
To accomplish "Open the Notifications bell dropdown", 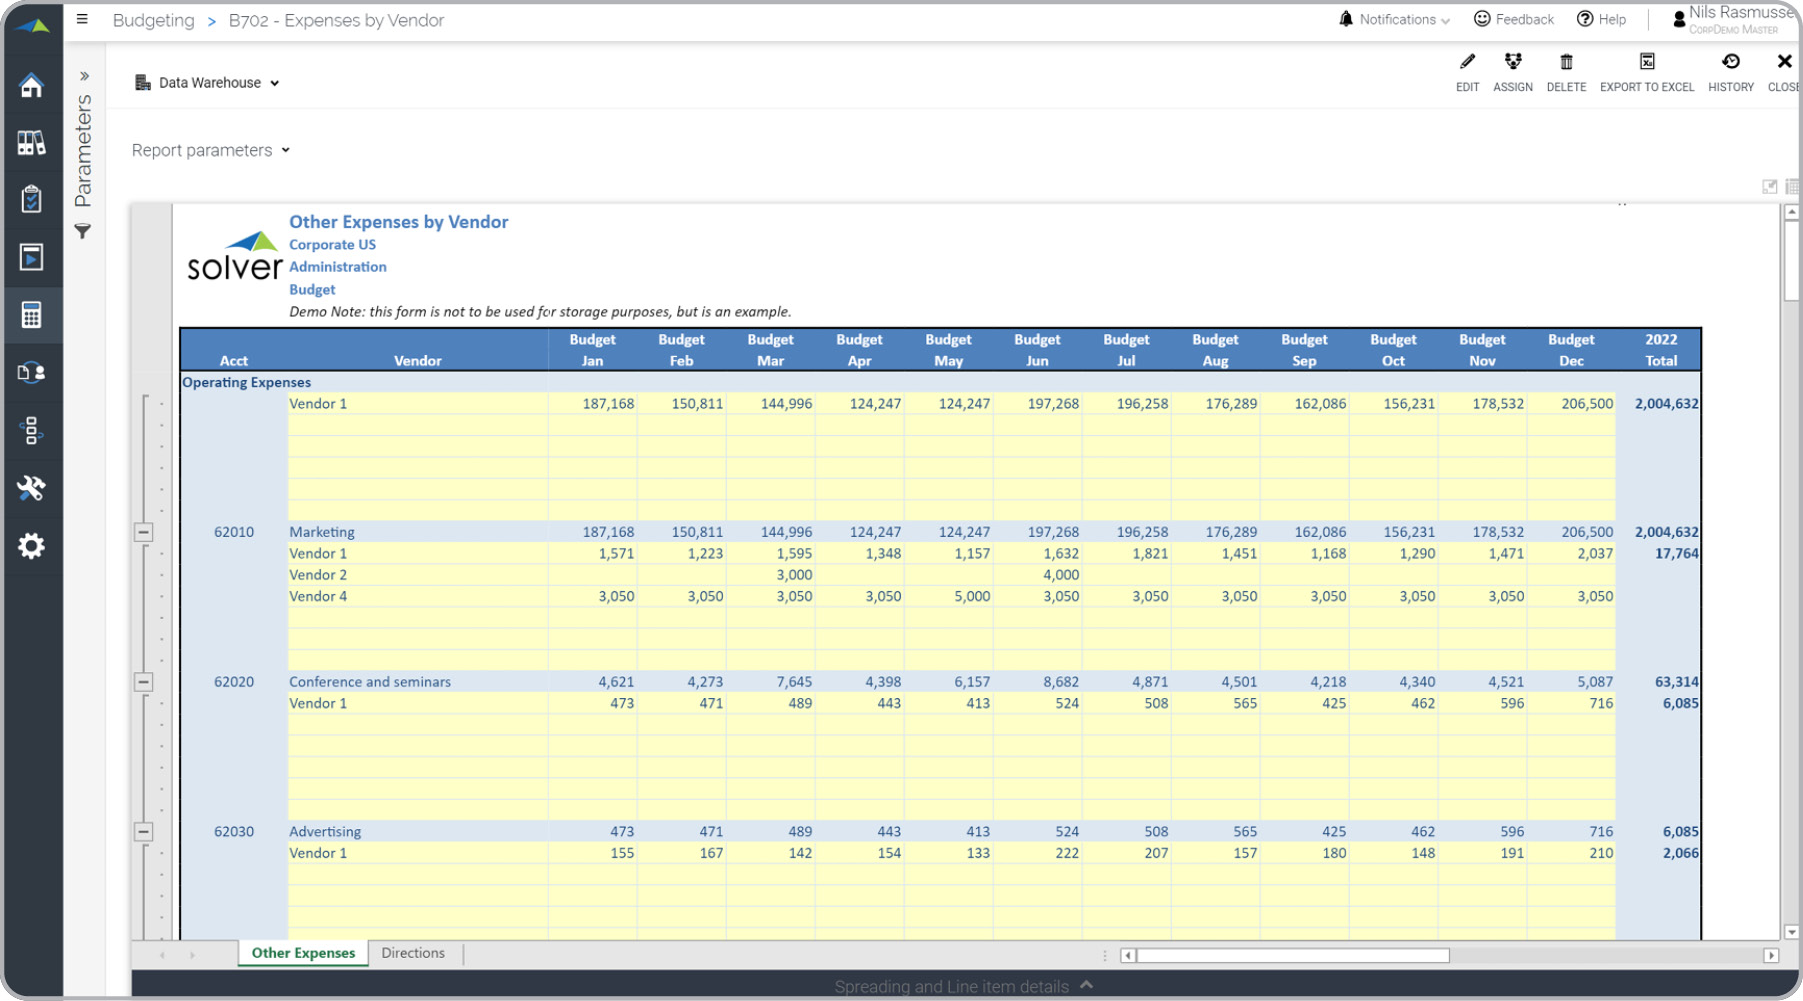I will point(1394,19).
